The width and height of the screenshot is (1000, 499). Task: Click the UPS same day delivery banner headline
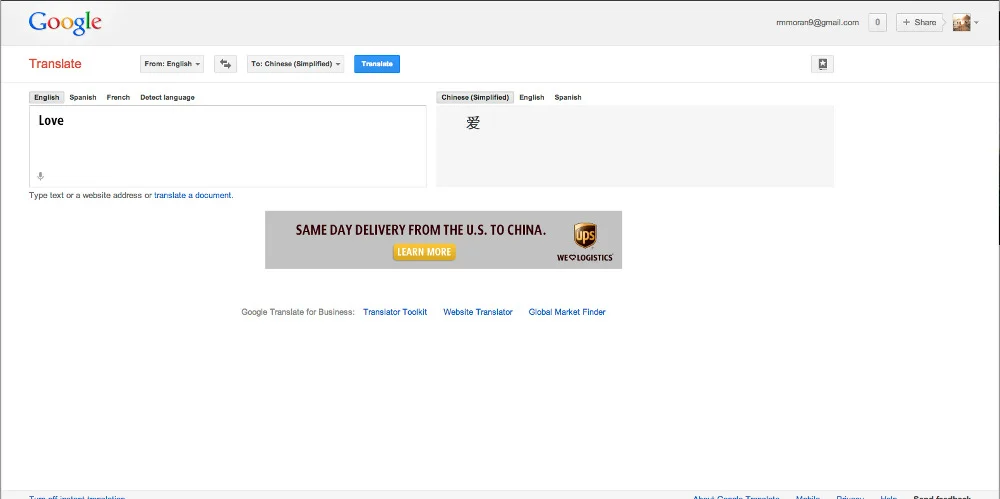click(421, 230)
